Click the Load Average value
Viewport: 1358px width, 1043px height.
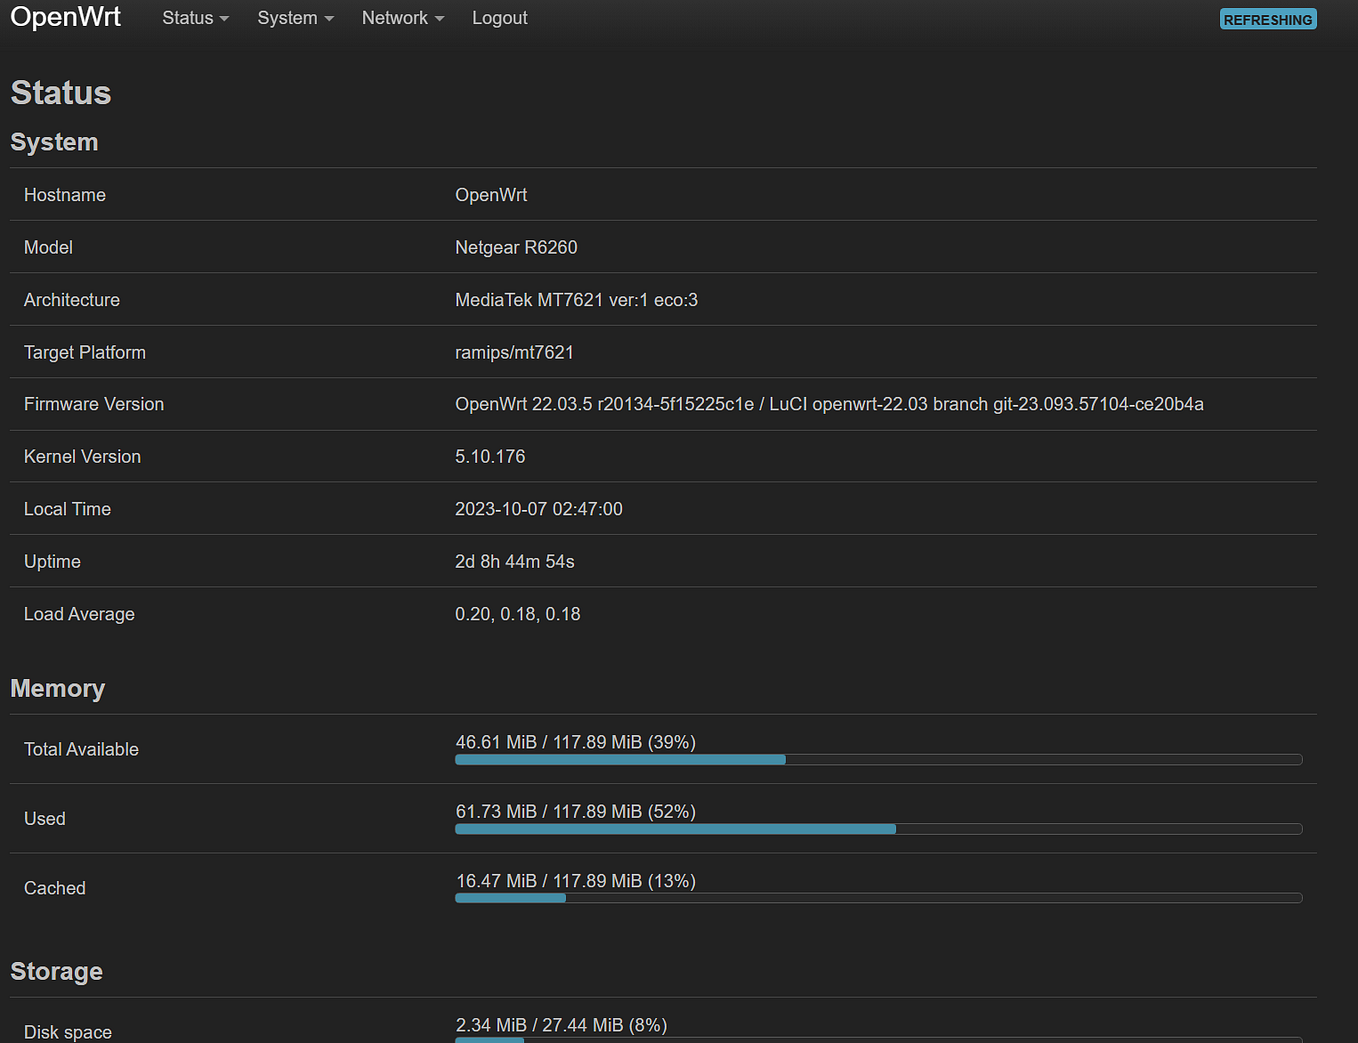click(517, 613)
